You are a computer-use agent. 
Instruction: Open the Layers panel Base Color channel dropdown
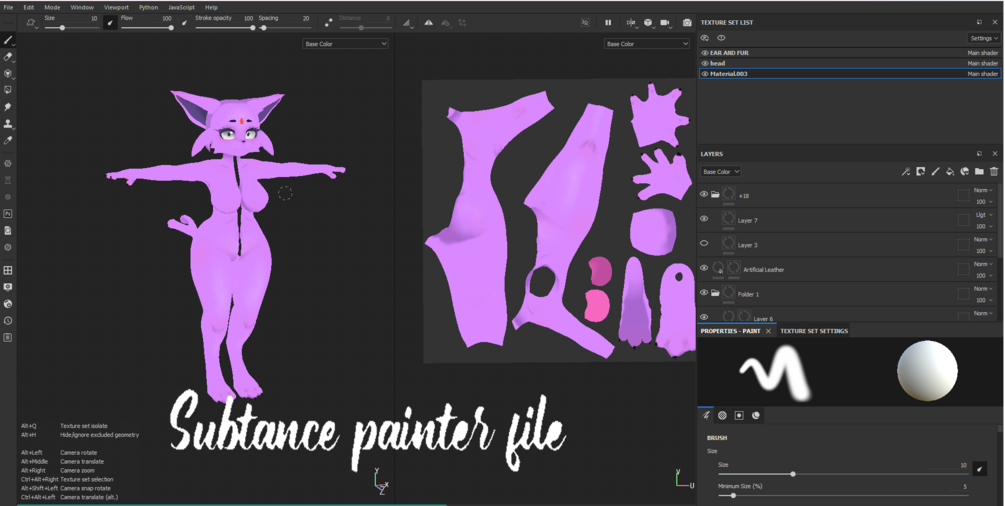pyautogui.click(x=720, y=171)
